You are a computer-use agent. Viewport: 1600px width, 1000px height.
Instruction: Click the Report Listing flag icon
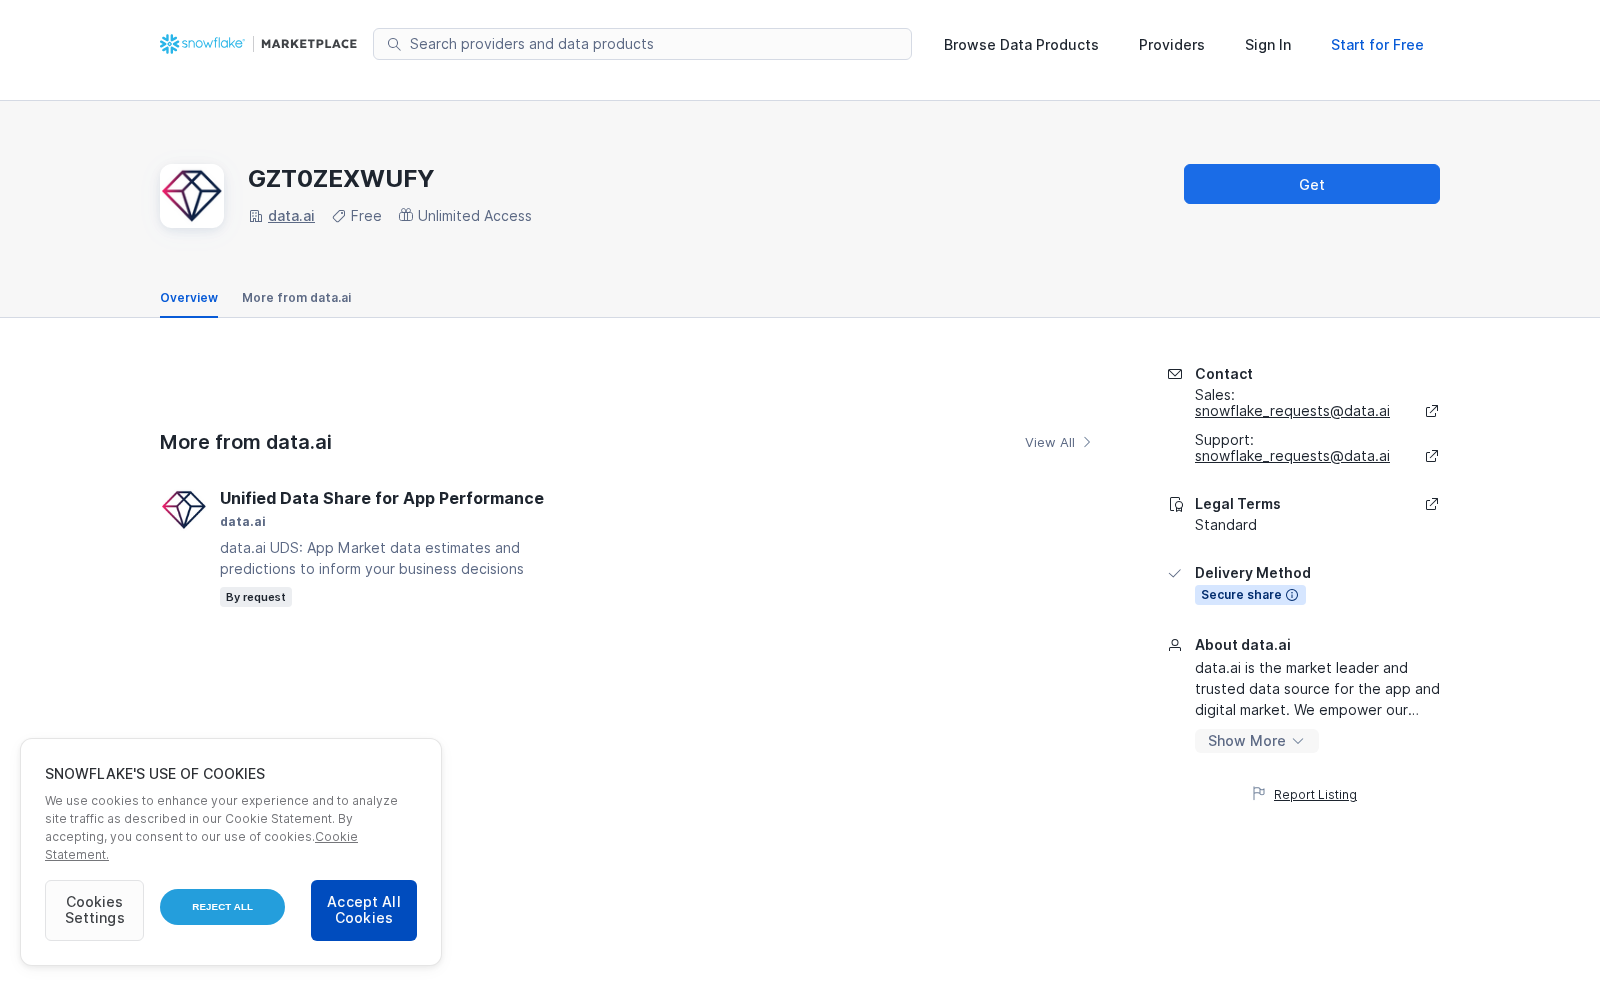[1259, 794]
